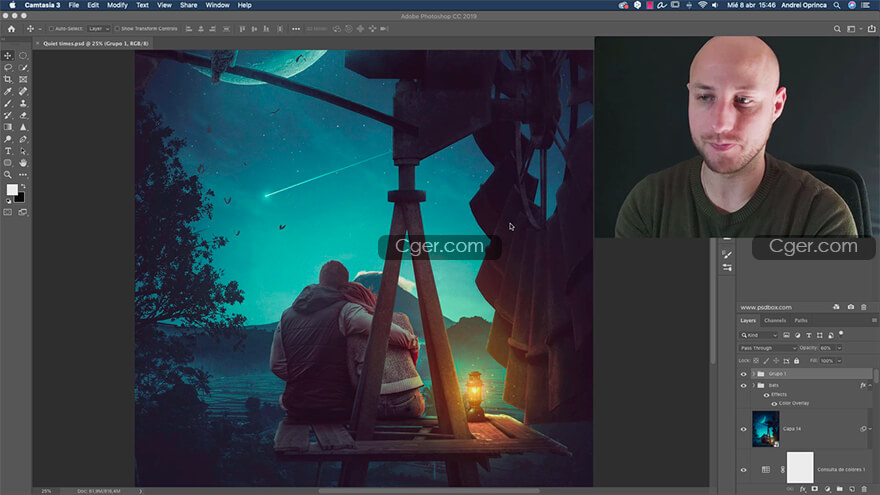Switch to the Channels tab
This screenshot has height=495, width=880.
click(x=775, y=320)
